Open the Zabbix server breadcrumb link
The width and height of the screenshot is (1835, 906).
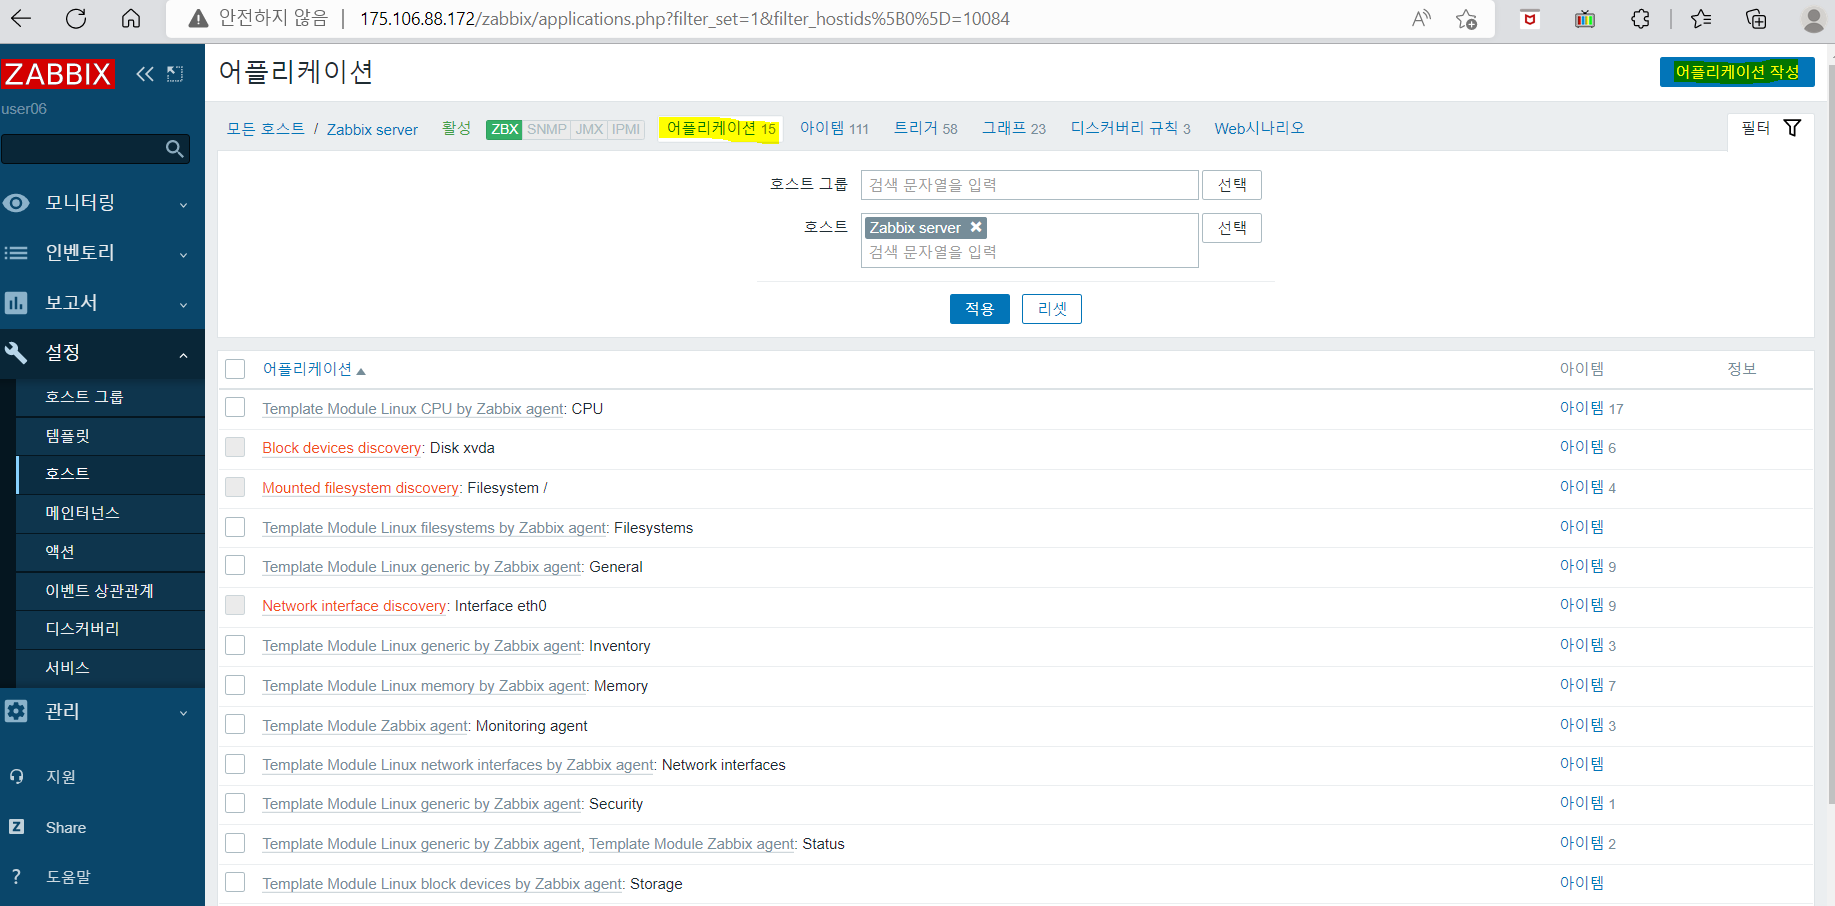tap(372, 129)
